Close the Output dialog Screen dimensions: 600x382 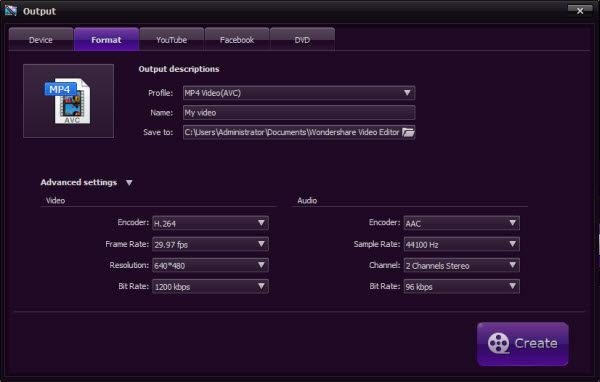click(x=580, y=11)
